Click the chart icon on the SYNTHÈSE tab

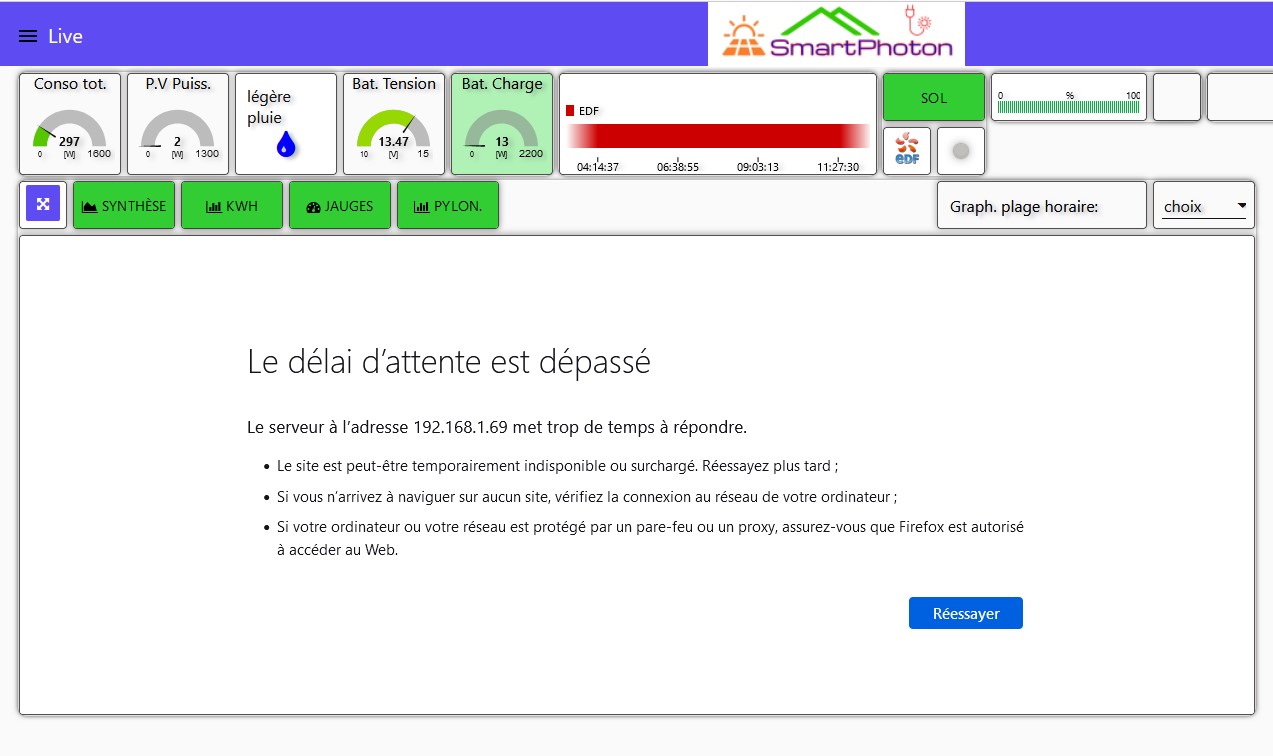point(89,206)
